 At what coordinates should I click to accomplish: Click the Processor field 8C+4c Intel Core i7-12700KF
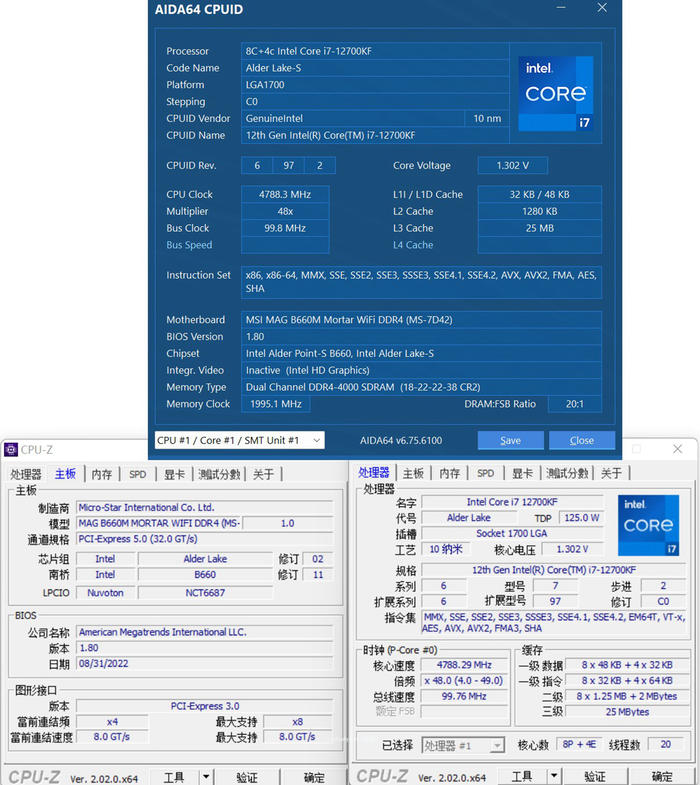tap(375, 51)
